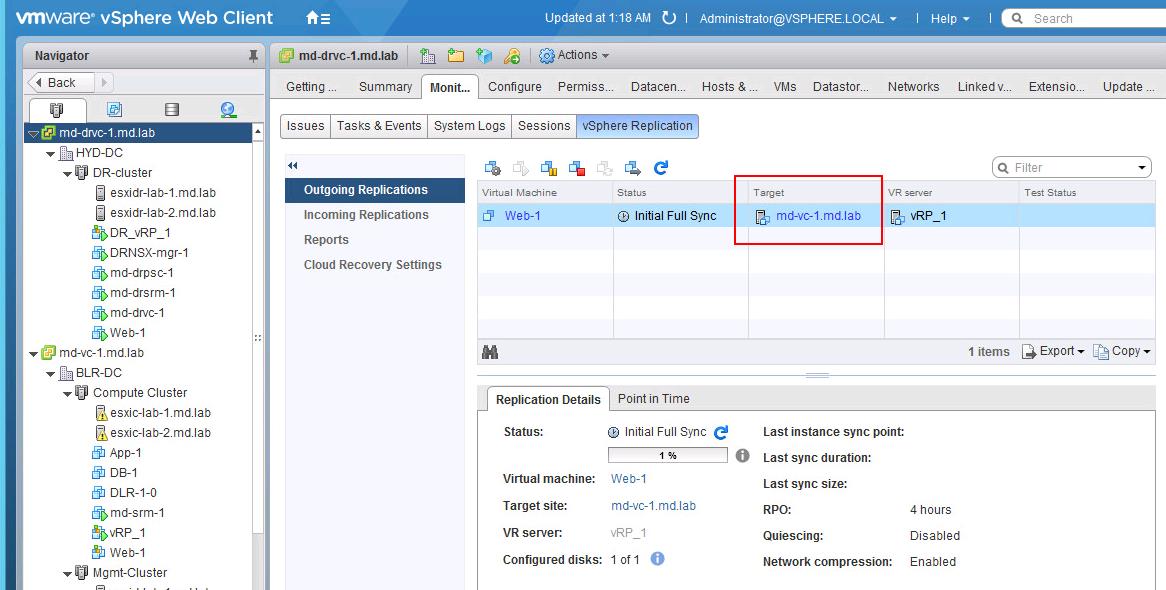Collapse the Mgmt-Cluster node
Viewport: 1166px width, 590px height.
point(68,574)
